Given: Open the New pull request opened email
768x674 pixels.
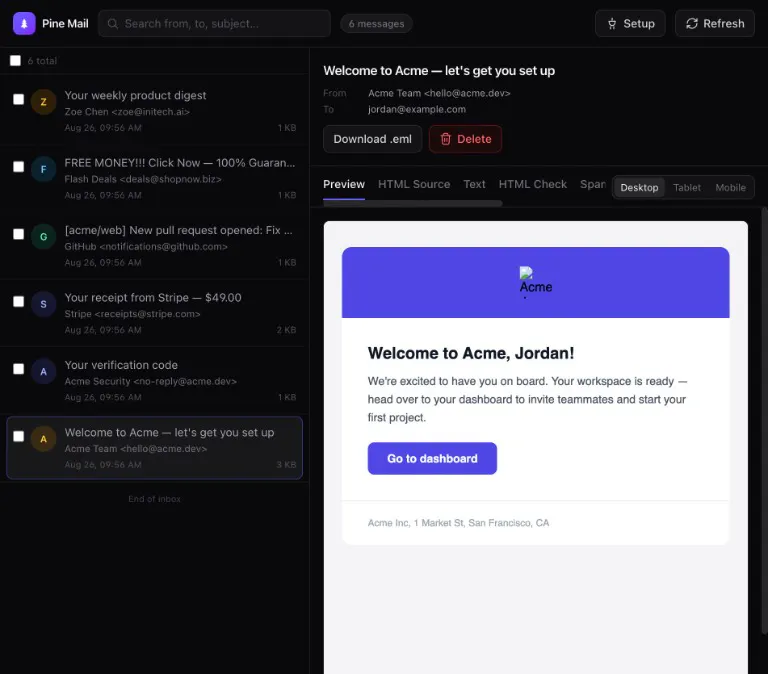Looking at the screenshot, I should tap(154, 245).
